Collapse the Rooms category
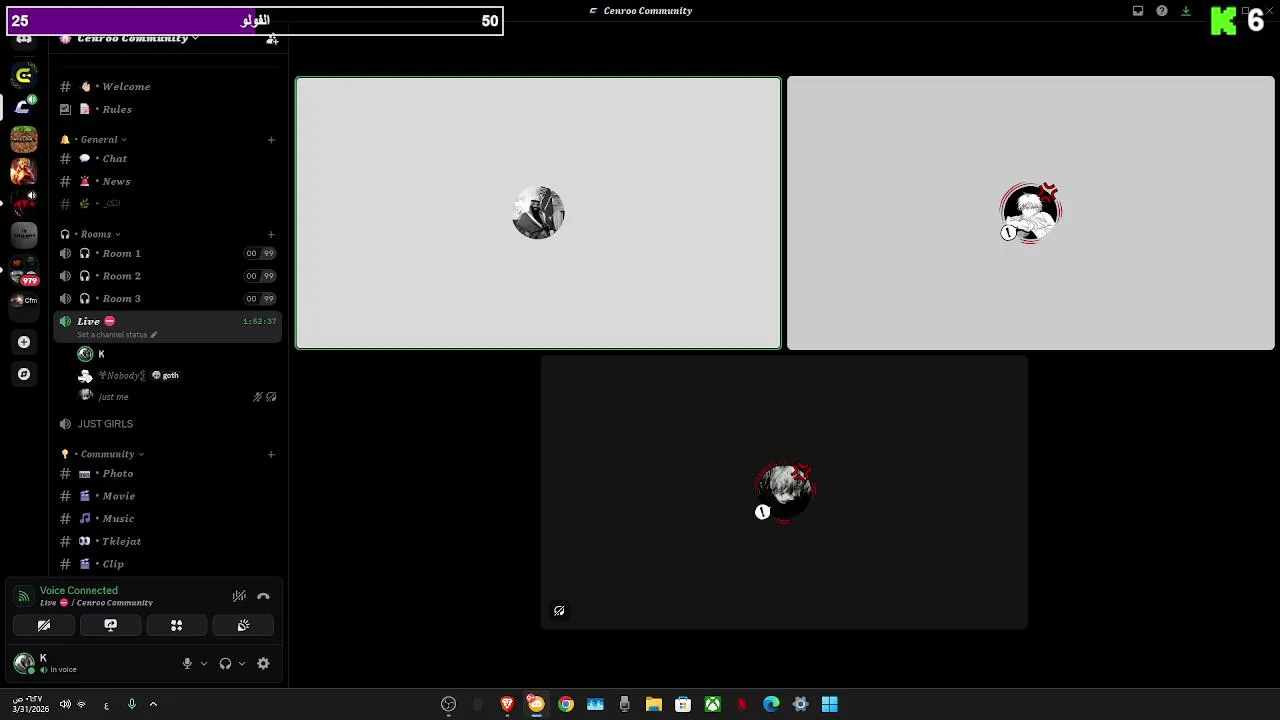The width and height of the screenshot is (1280, 720). 96,234
